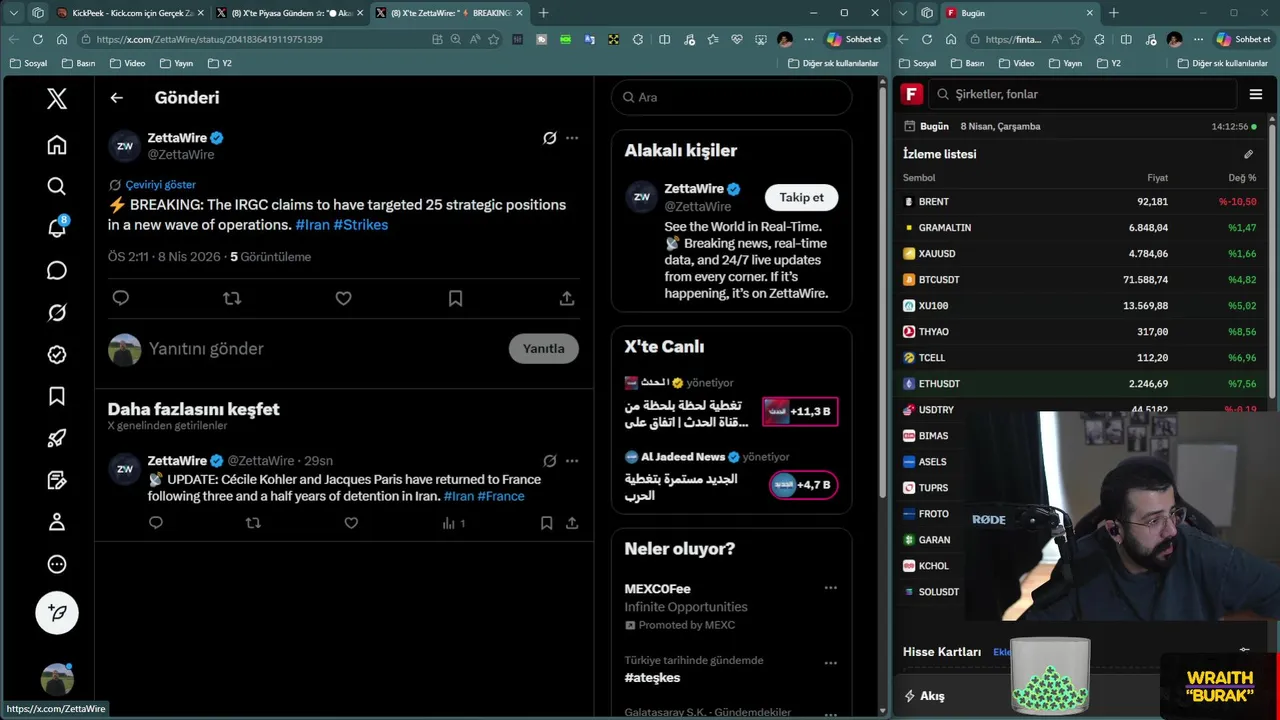Open Explore via sidebar magnifier icon
Viewport: 1280px width, 720px height.
click(x=57, y=187)
